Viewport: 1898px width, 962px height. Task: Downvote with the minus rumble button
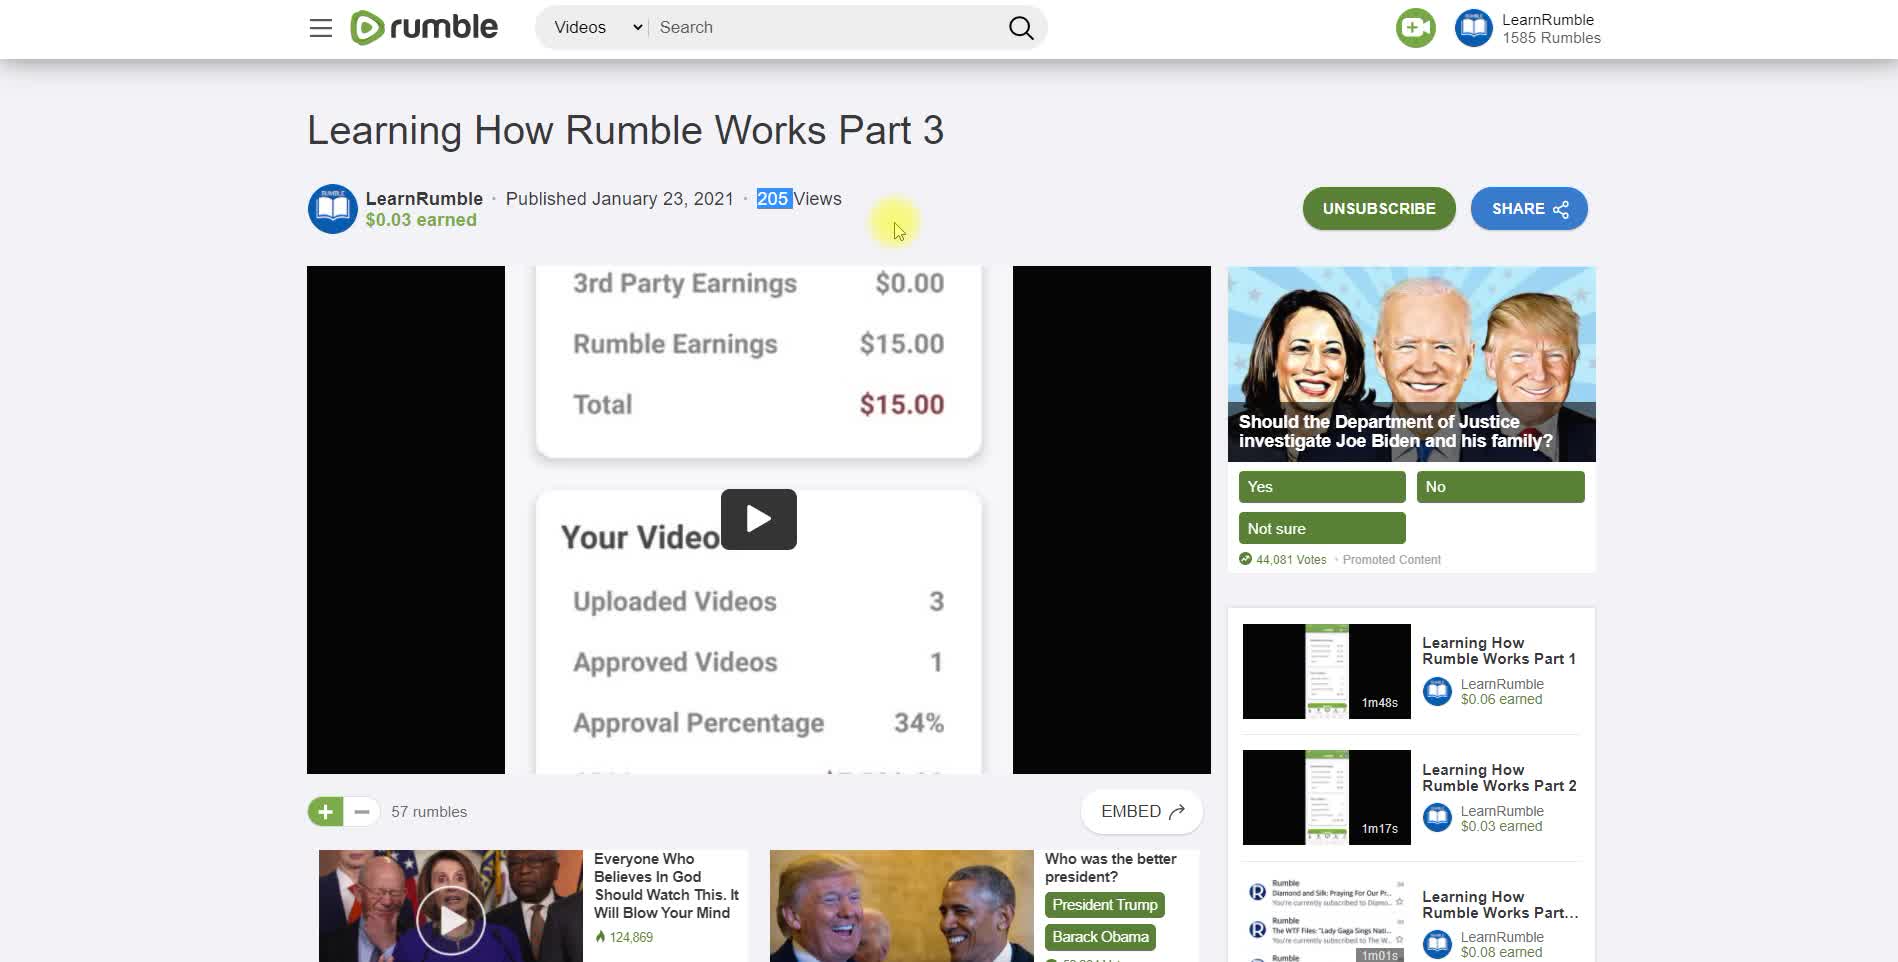[x=362, y=812]
